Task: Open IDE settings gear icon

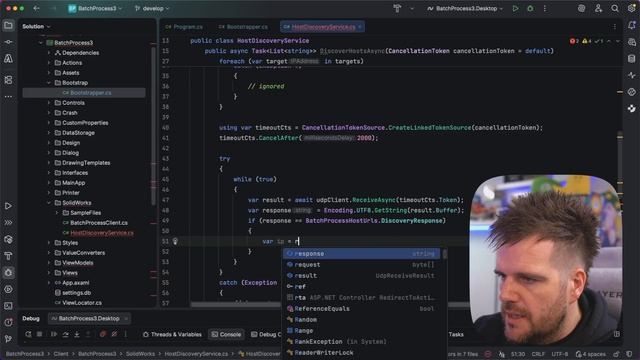Action: coord(631,8)
